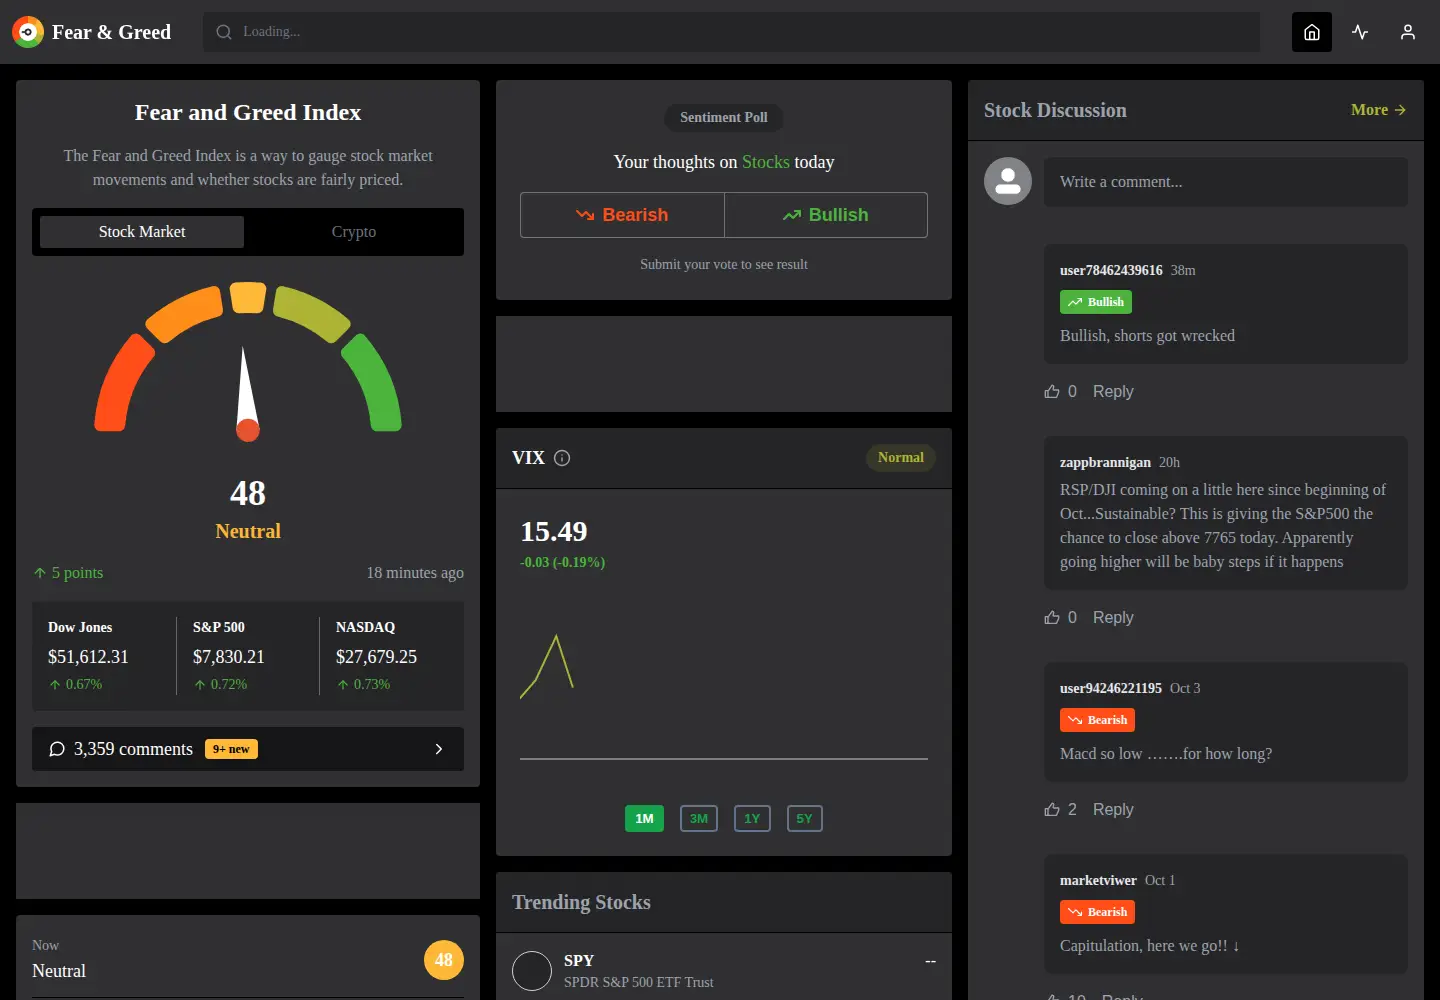Reply to user78462439616's comment

point(1113,392)
